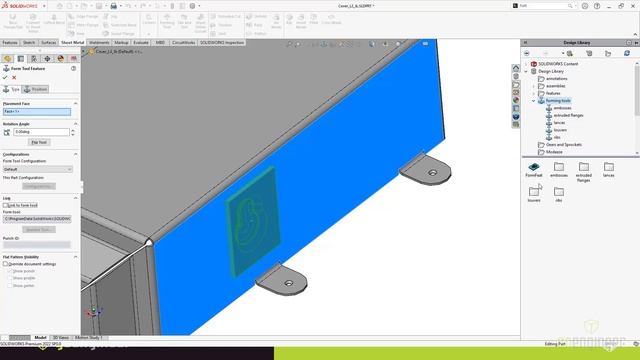The image size is (640, 360).
Task: Open the Evaluate ribbon tab
Action: pyautogui.click(x=141, y=42)
